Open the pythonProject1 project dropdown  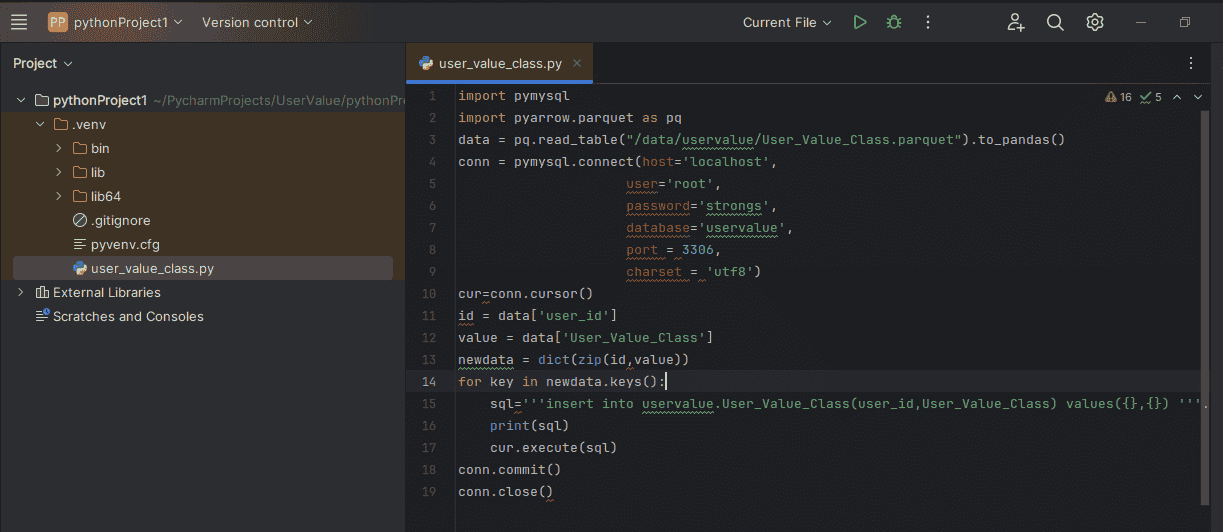(x=116, y=22)
